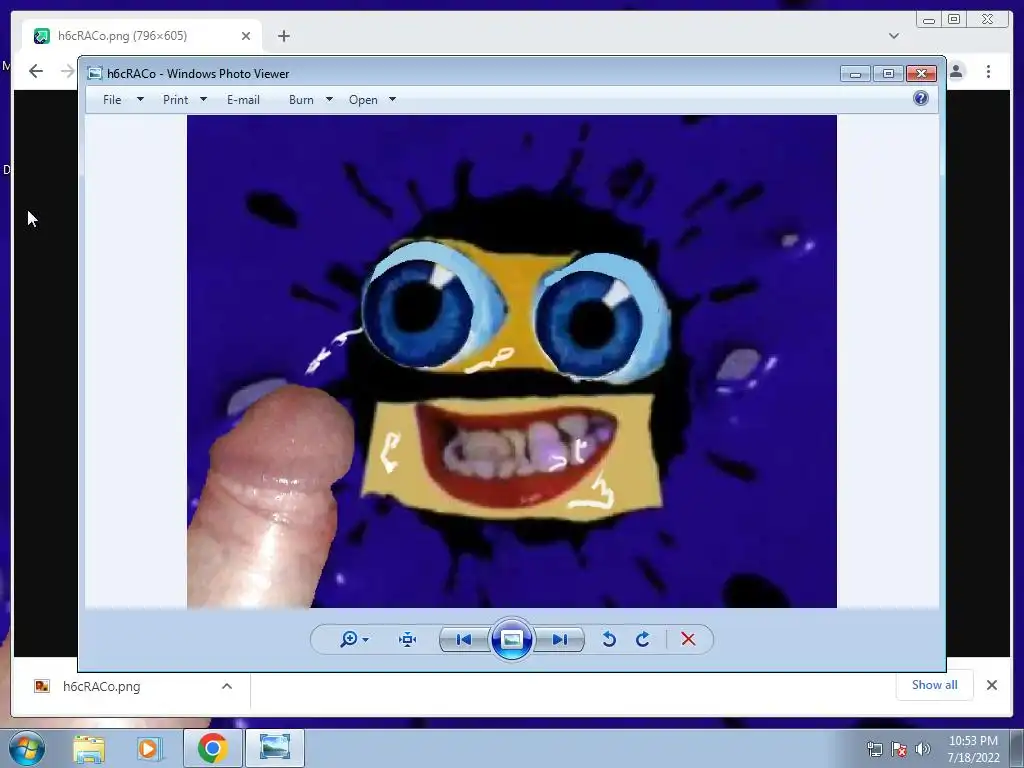The height and width of the screenshot is (768, 1024).
Task: Switch to Chrome in the taskbar
Action: [x=212, y=748]
